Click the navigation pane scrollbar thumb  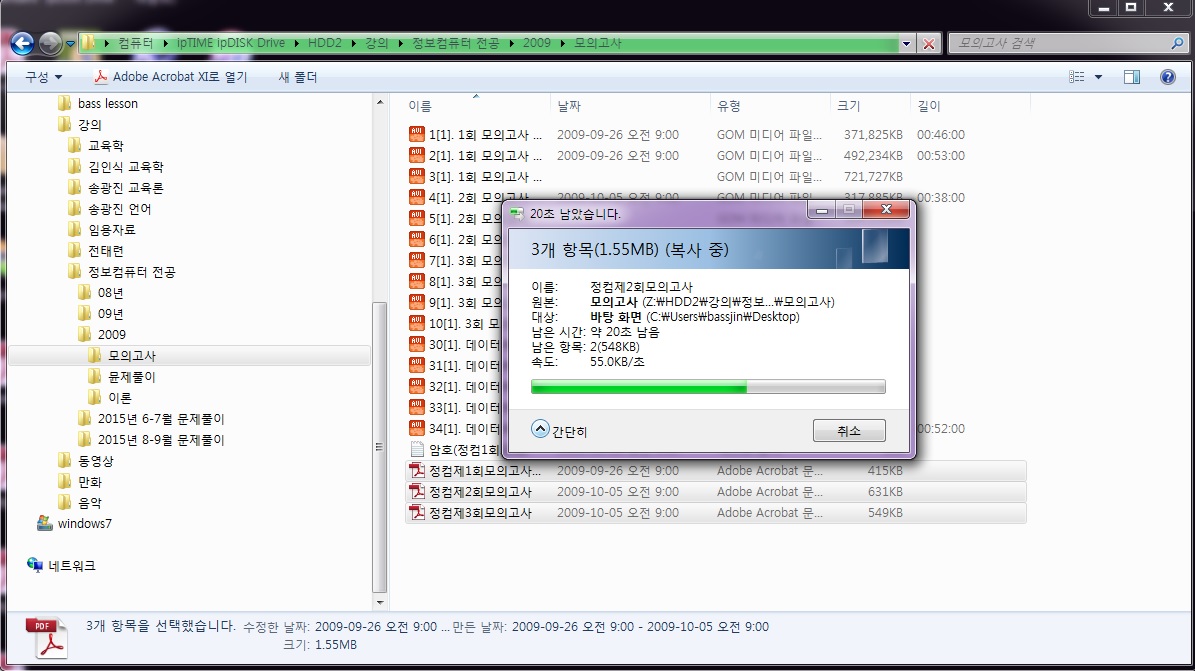point(380,448)
